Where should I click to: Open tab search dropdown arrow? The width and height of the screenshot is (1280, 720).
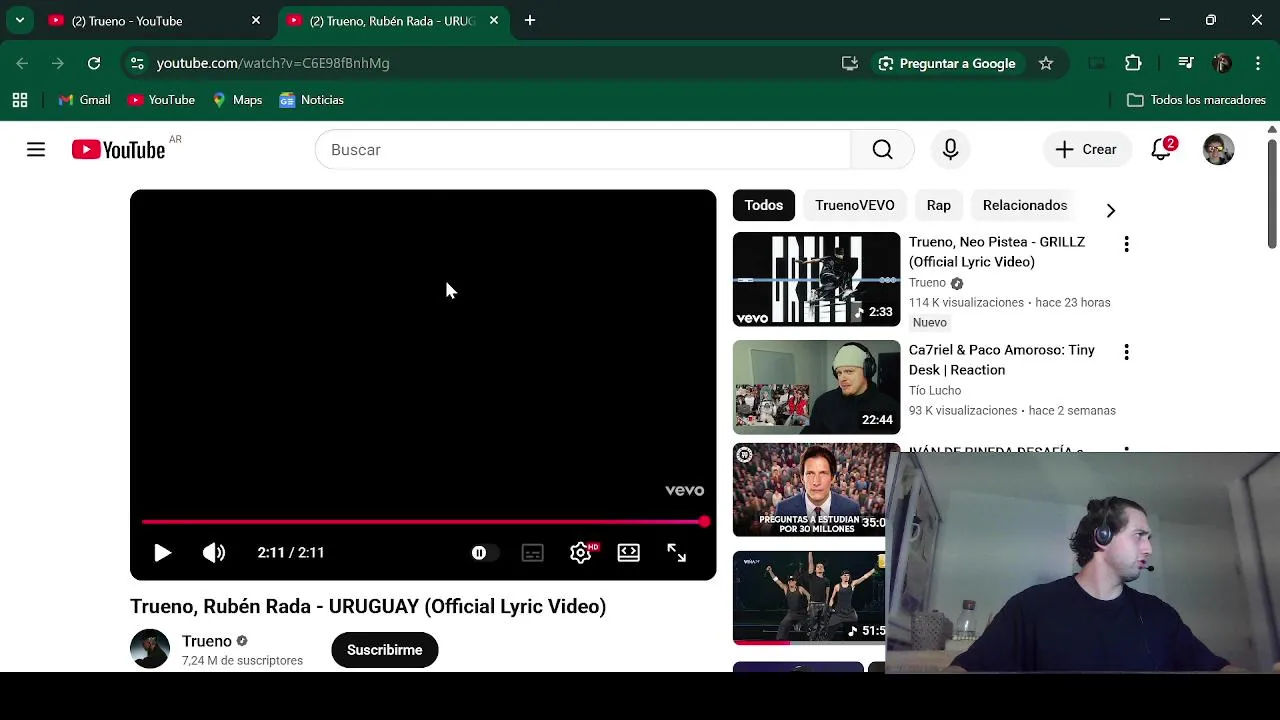coord(19,21)
